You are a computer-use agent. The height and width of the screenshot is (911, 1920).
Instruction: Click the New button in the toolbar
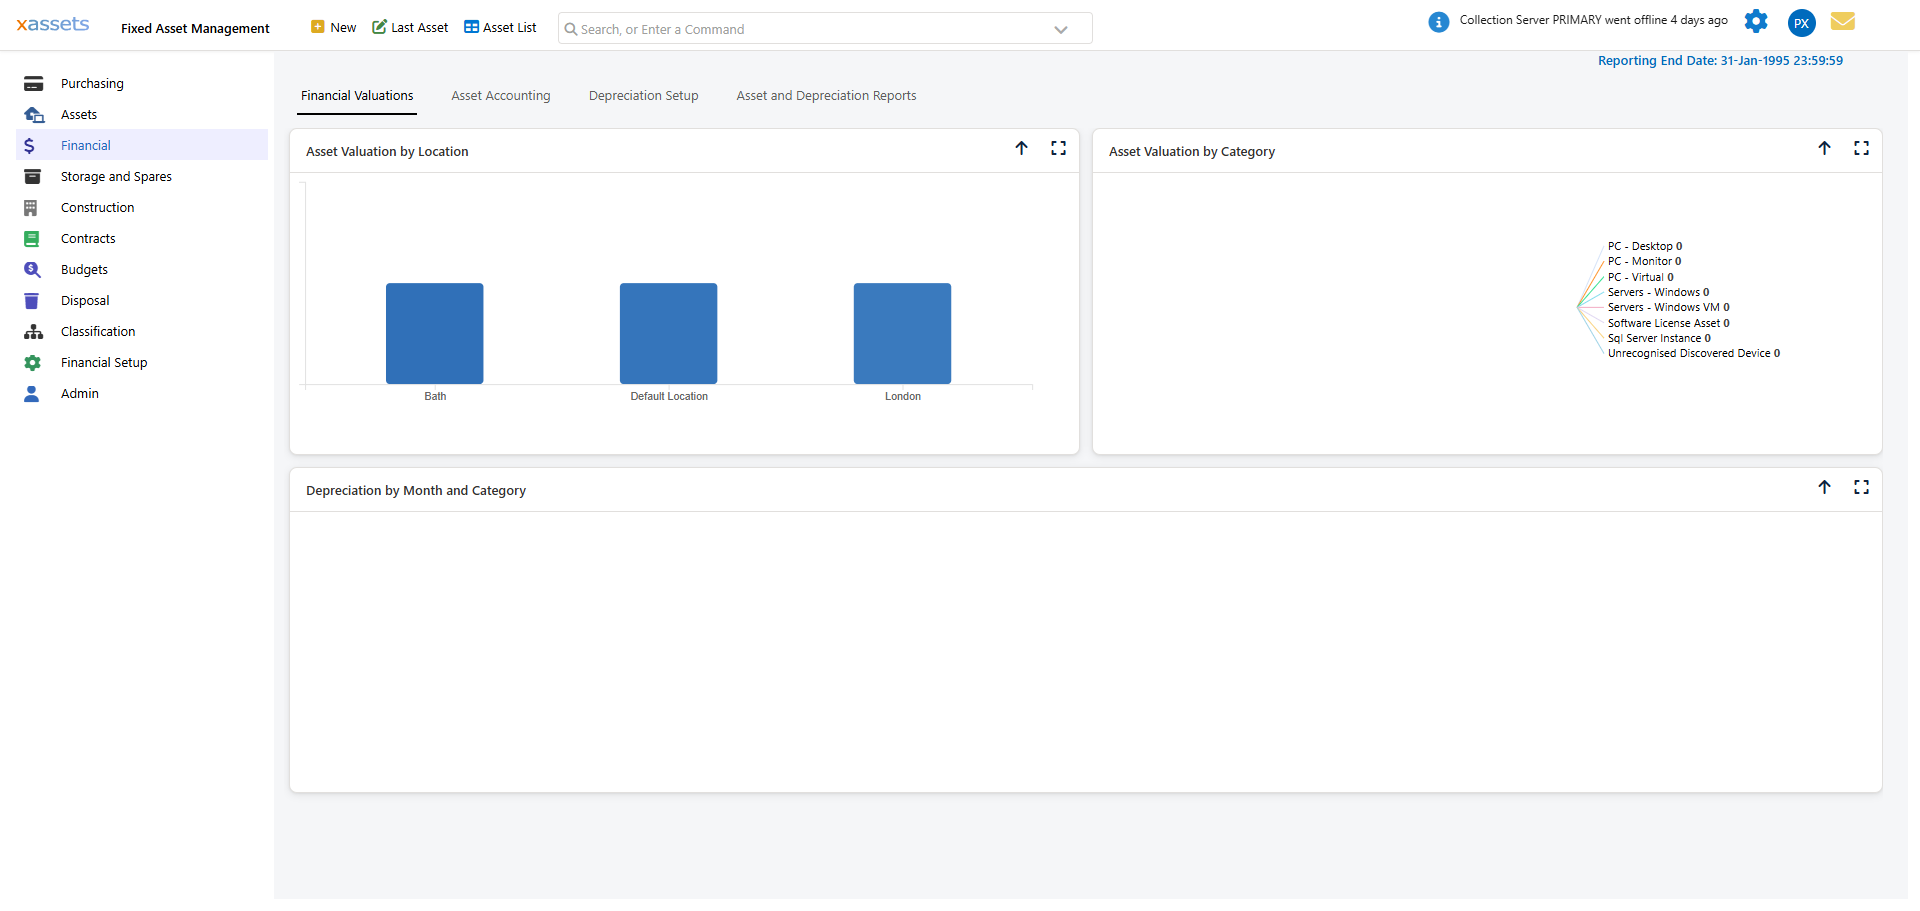pos(333,27)
